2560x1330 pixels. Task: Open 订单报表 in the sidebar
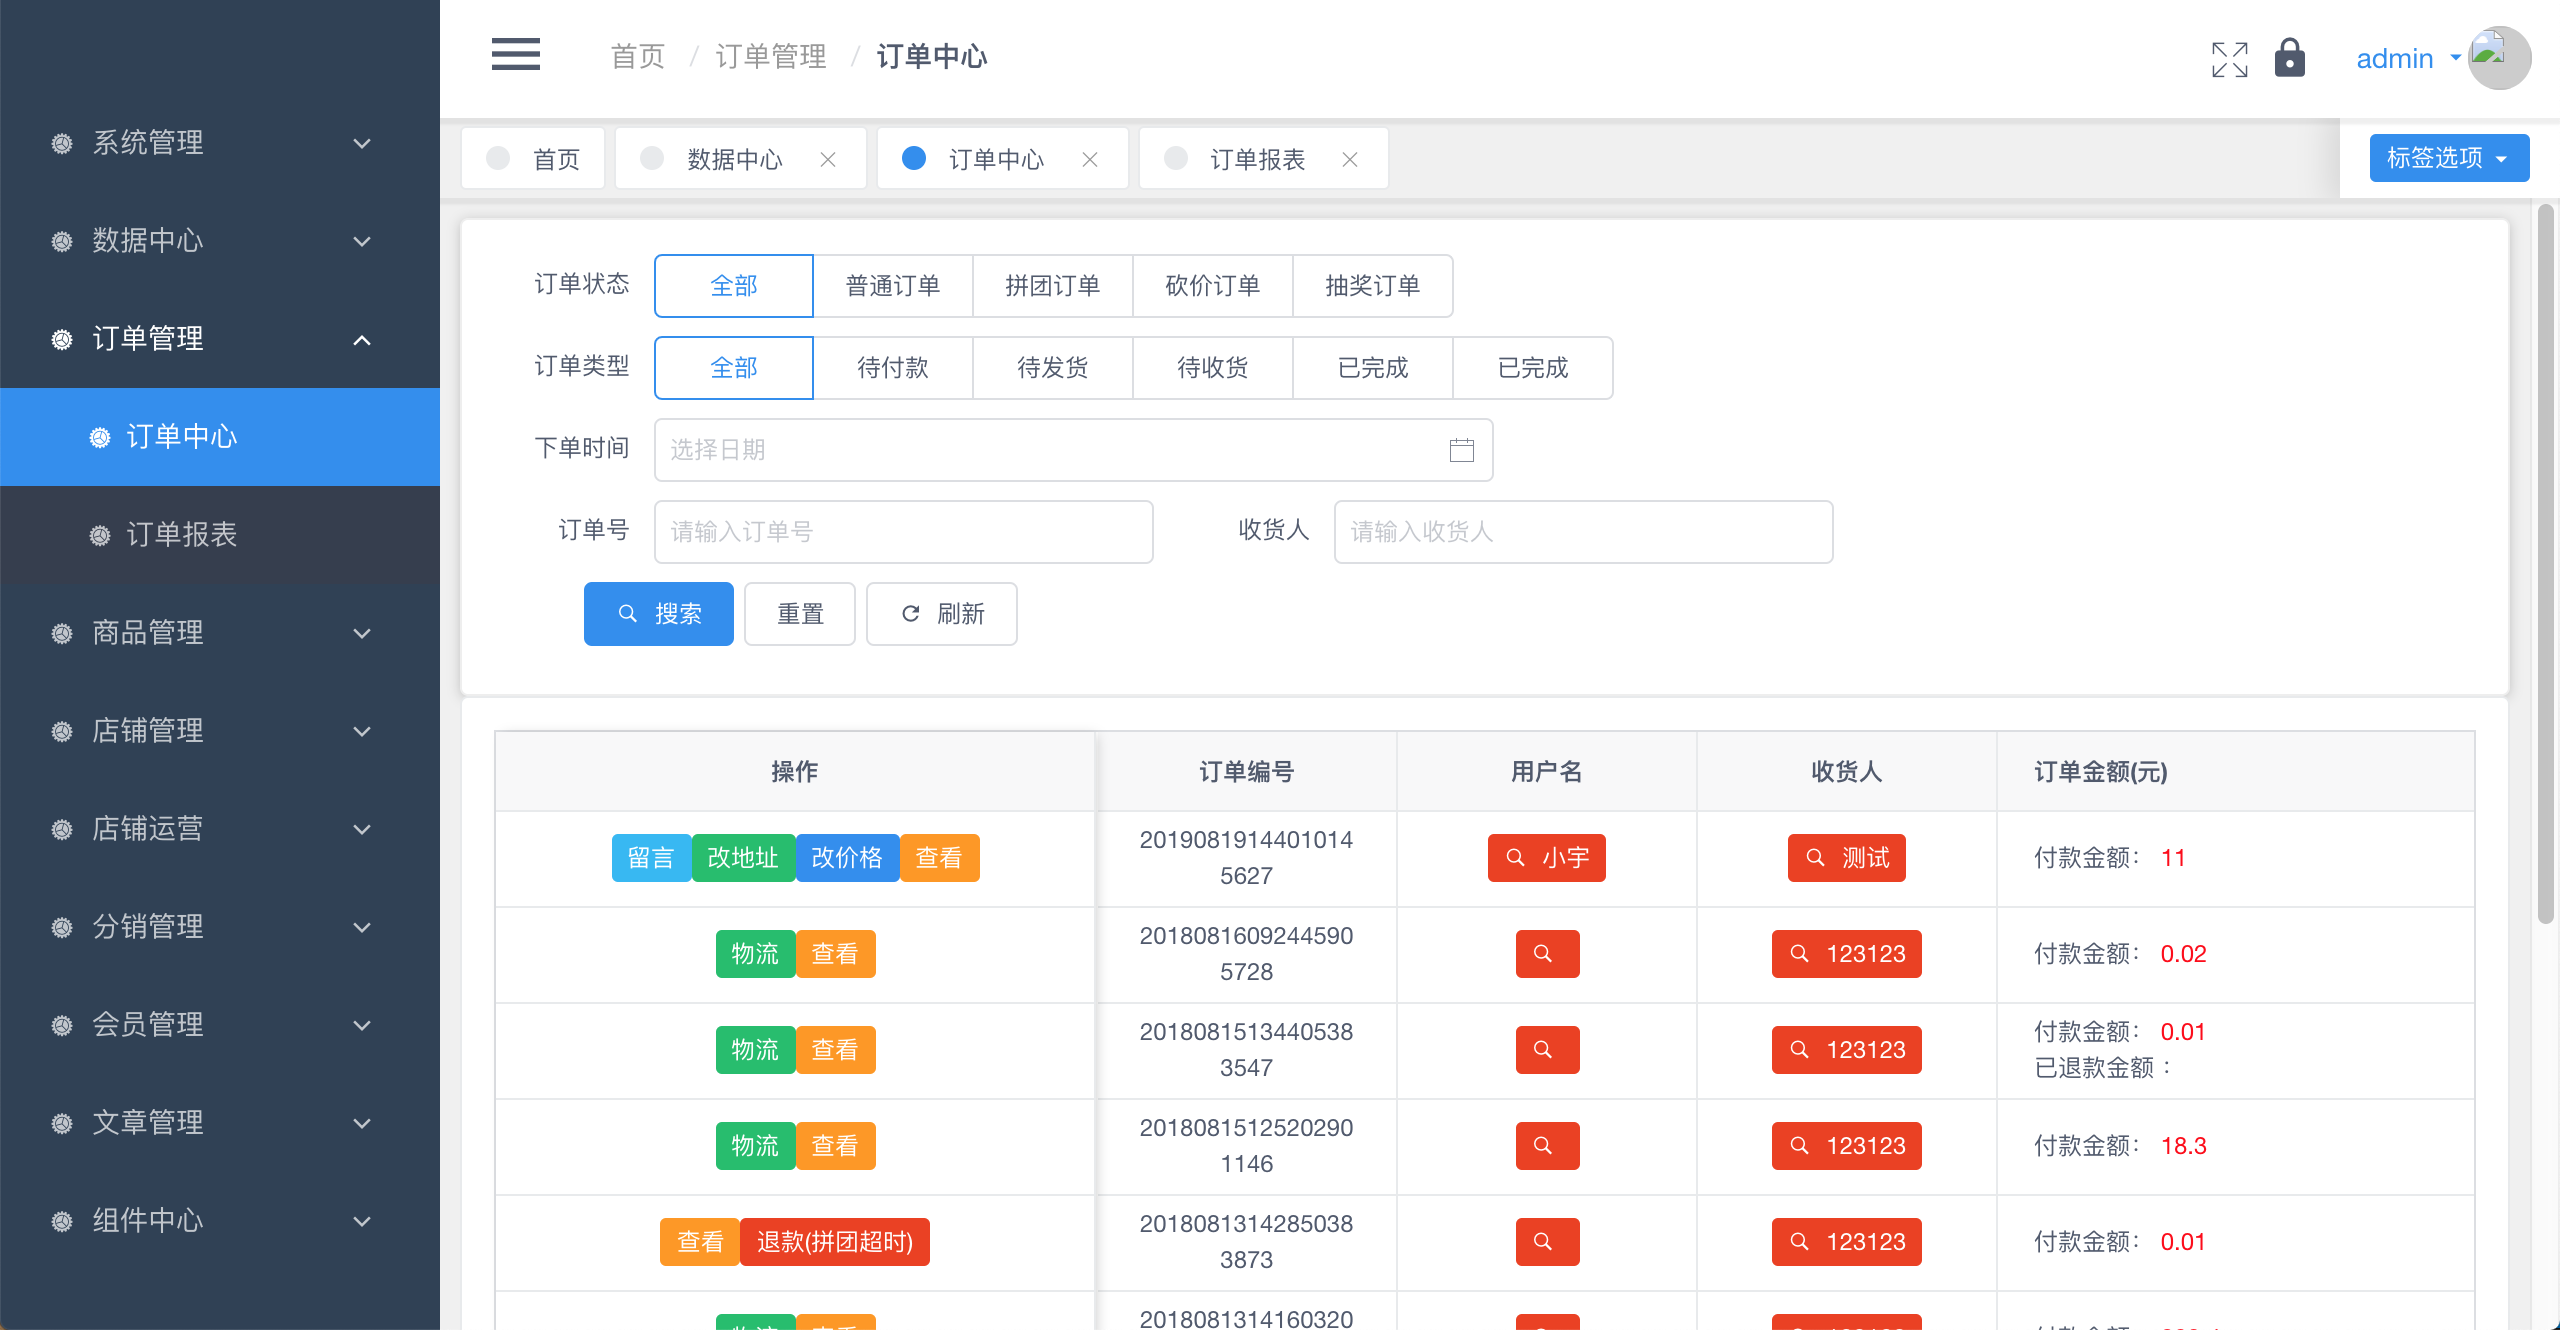pyautogui.click(x=182, y=535)
